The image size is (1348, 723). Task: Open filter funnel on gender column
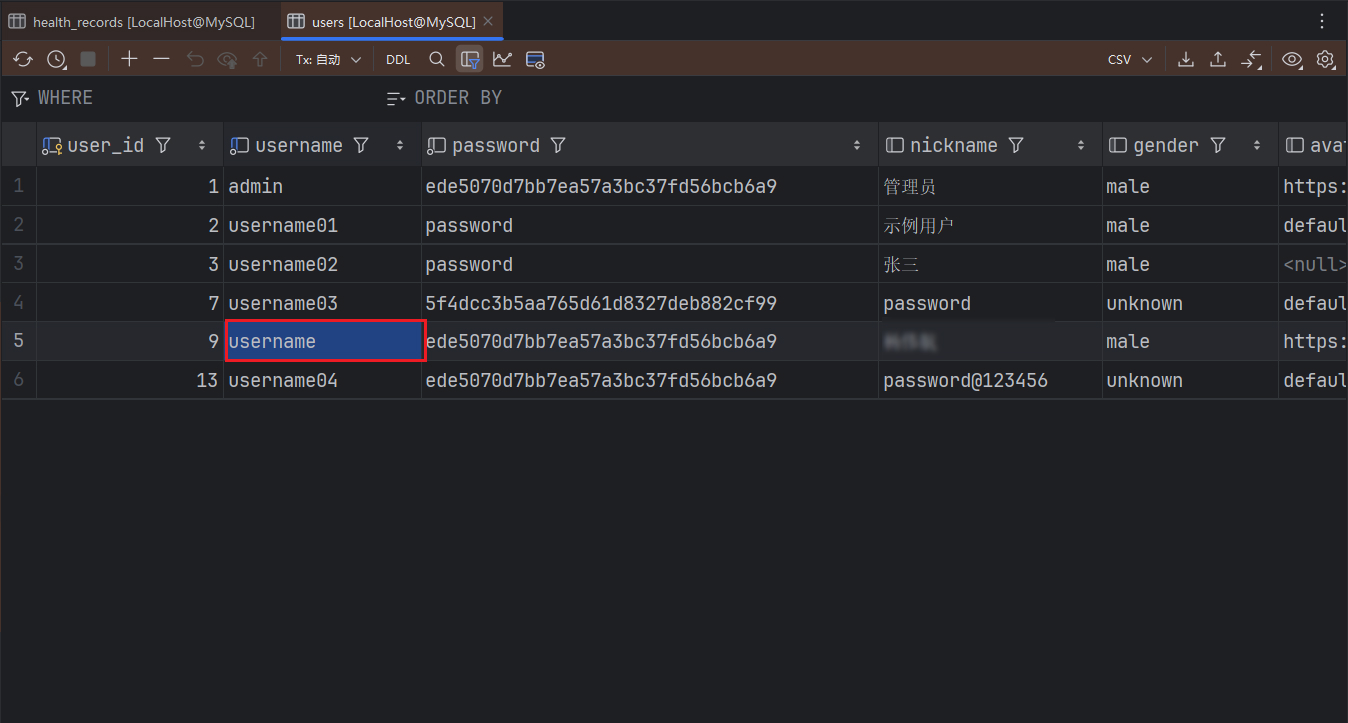pos(1218,145)
